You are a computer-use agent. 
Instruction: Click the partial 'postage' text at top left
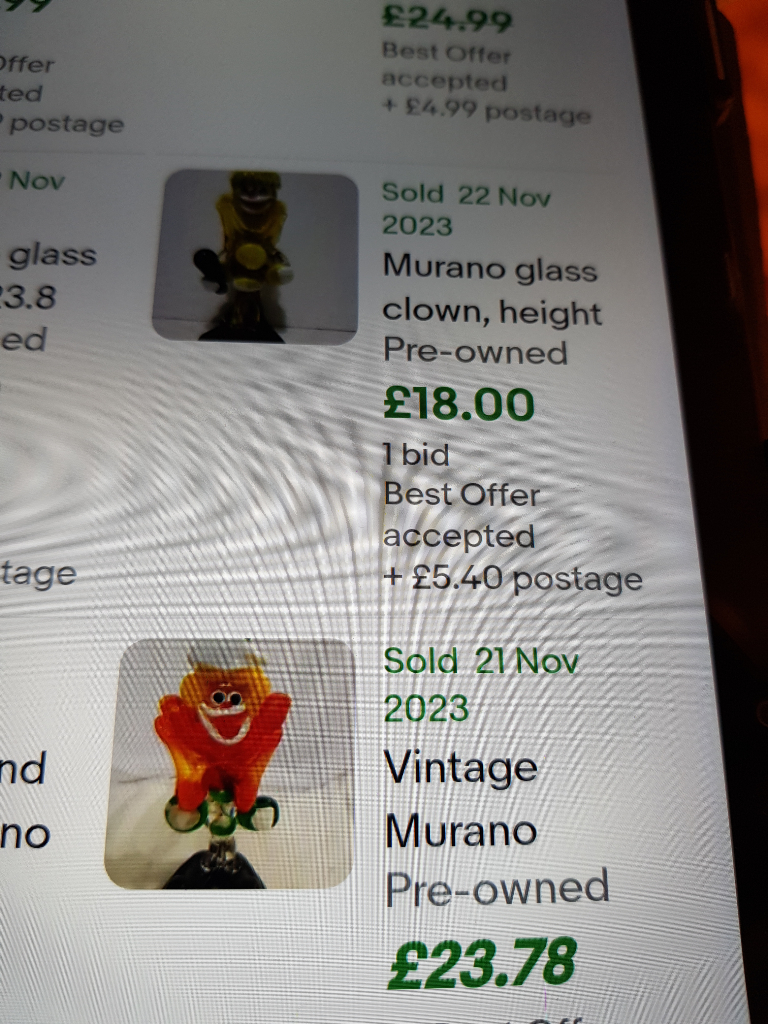click(67, 124)
